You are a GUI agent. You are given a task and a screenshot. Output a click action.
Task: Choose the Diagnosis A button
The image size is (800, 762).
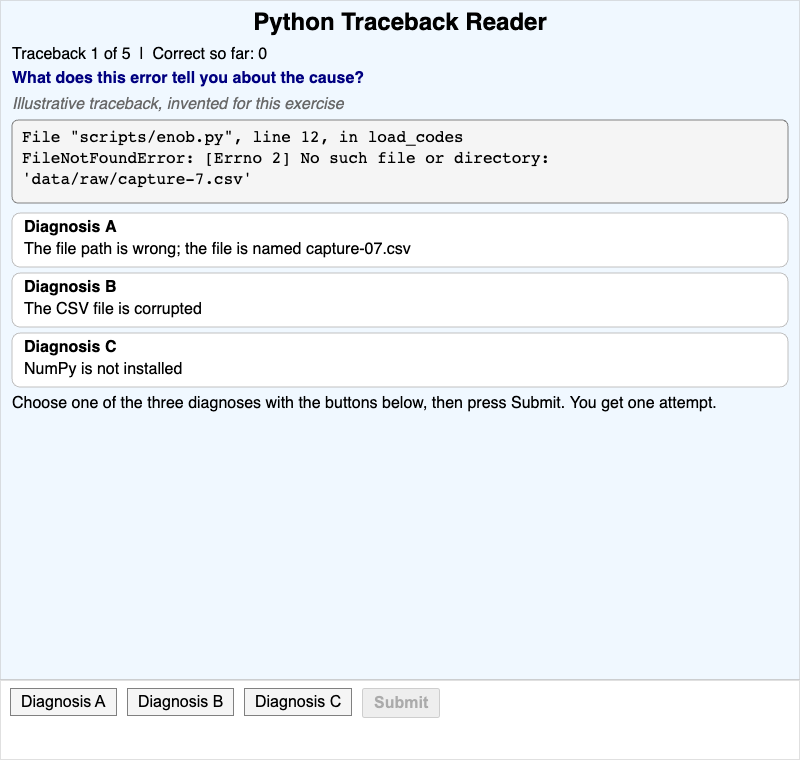click(63, 702)
